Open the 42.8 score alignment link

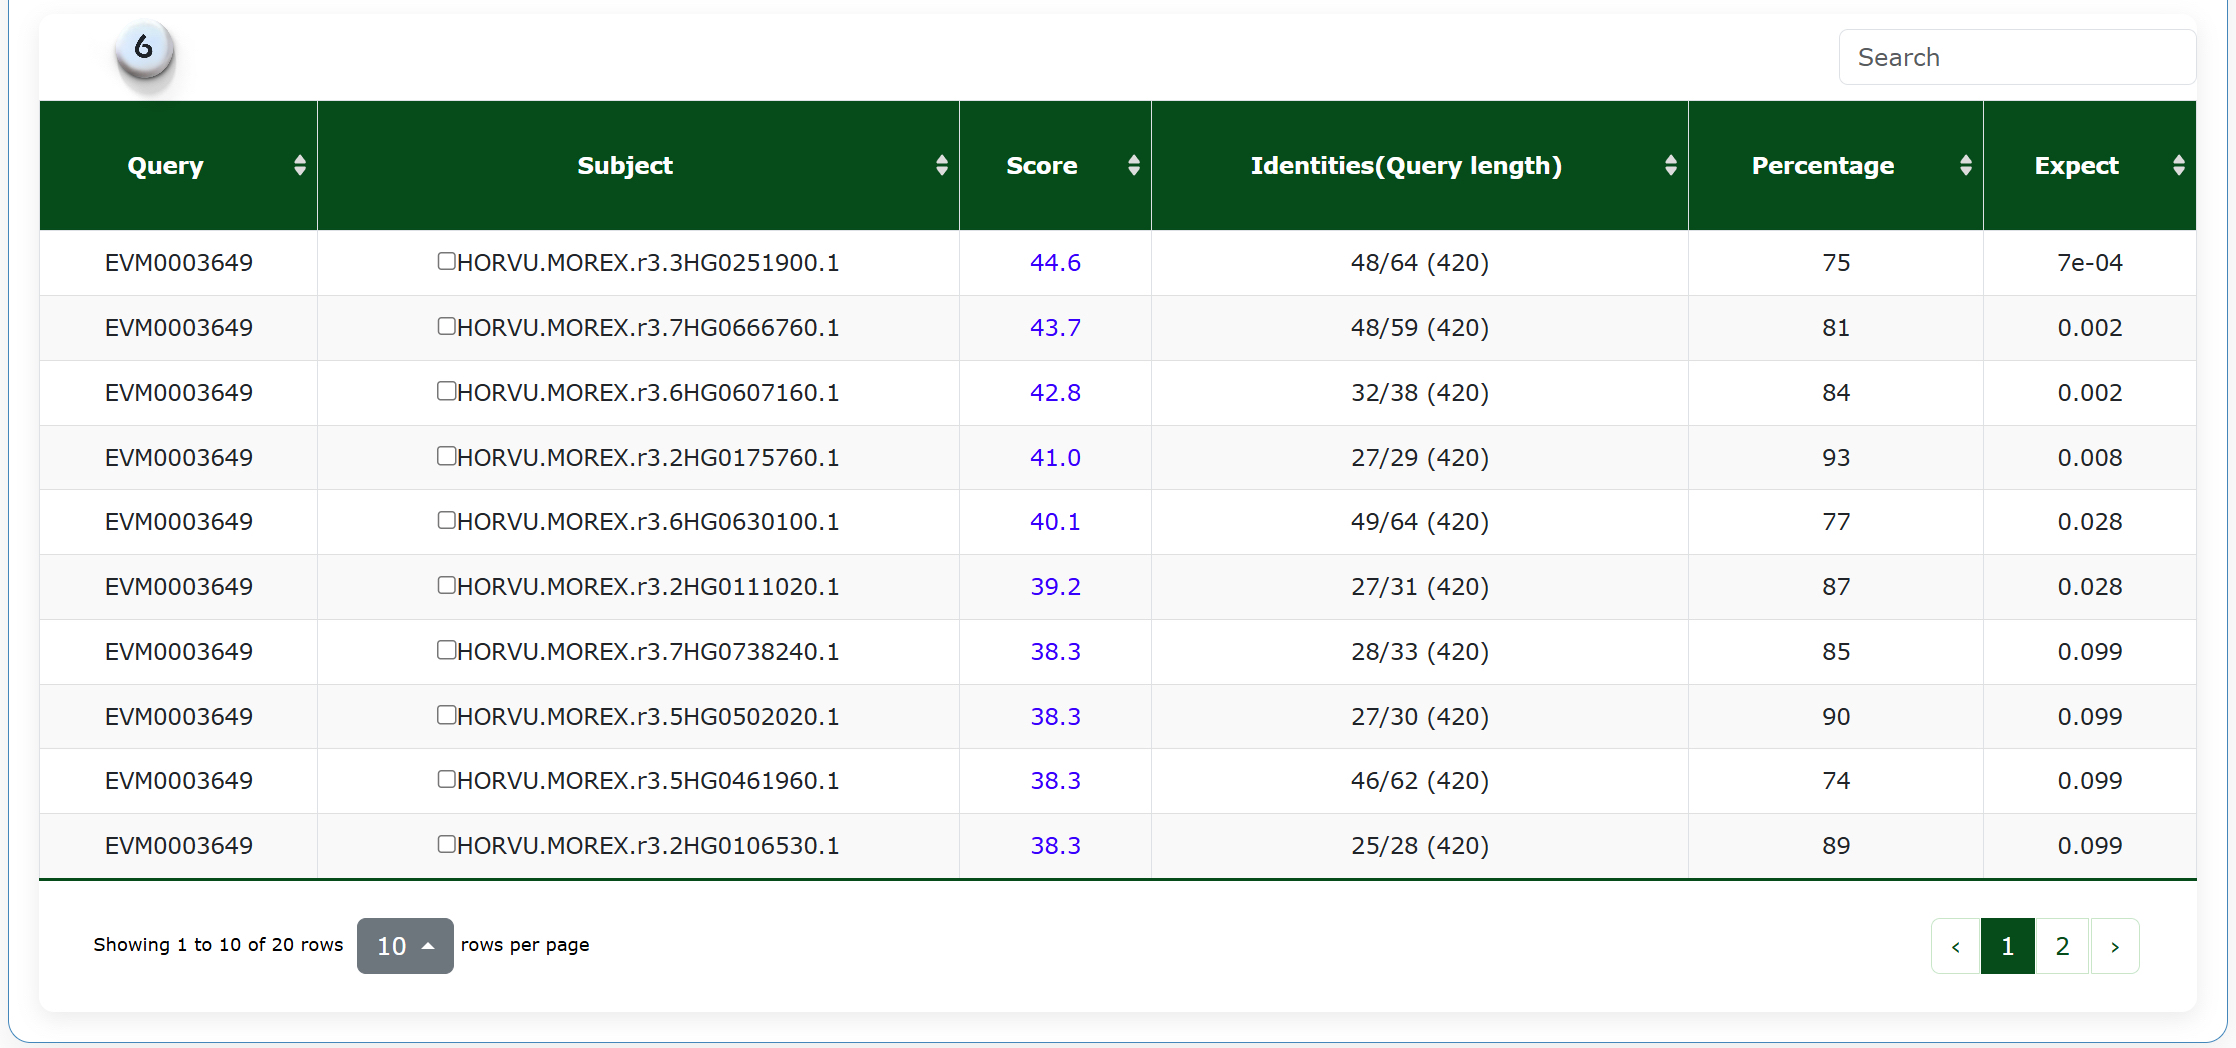(x=1055, y=393)
